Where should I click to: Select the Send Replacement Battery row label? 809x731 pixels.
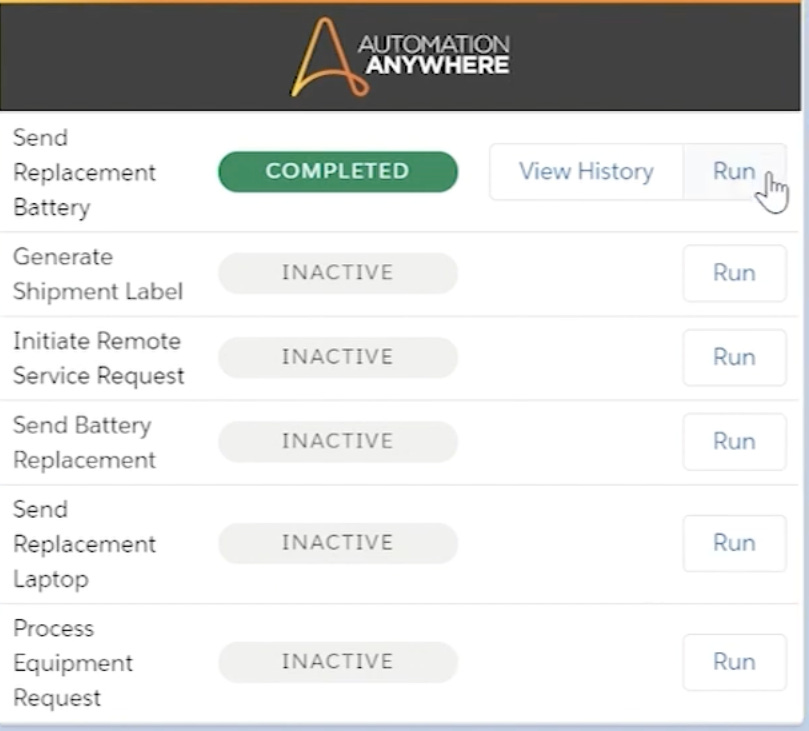84,171
